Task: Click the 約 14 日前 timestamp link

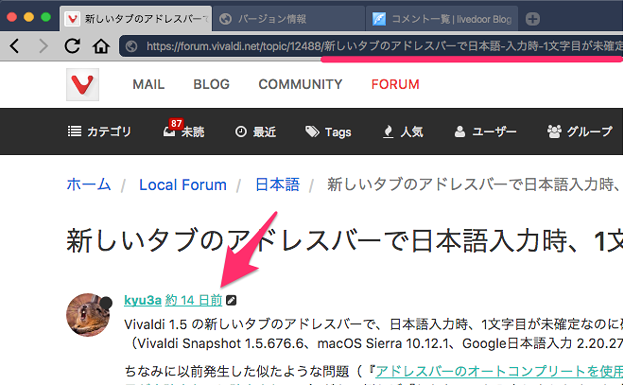Action: coord(194,300)
